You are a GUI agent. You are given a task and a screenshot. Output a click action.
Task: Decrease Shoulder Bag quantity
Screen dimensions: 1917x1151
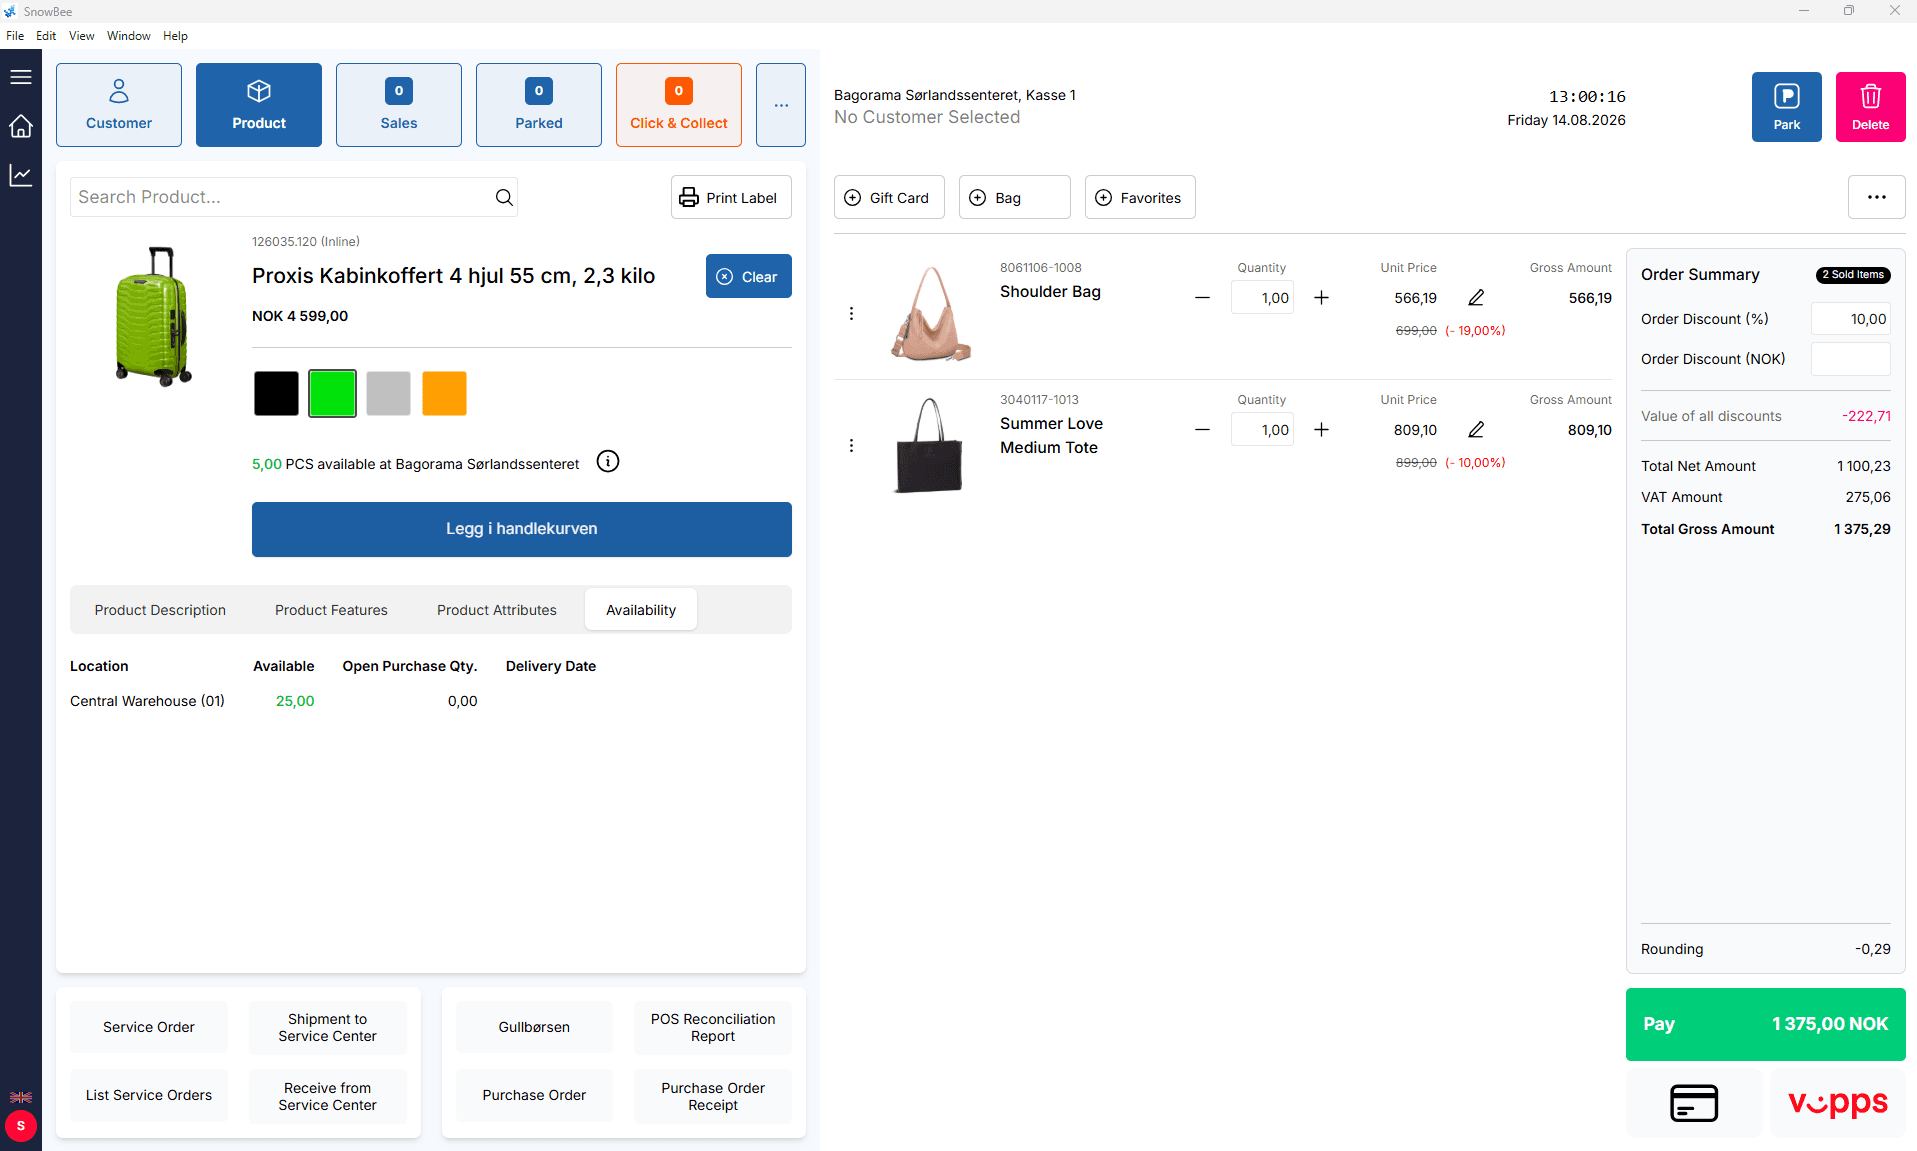click(1203, 298)
